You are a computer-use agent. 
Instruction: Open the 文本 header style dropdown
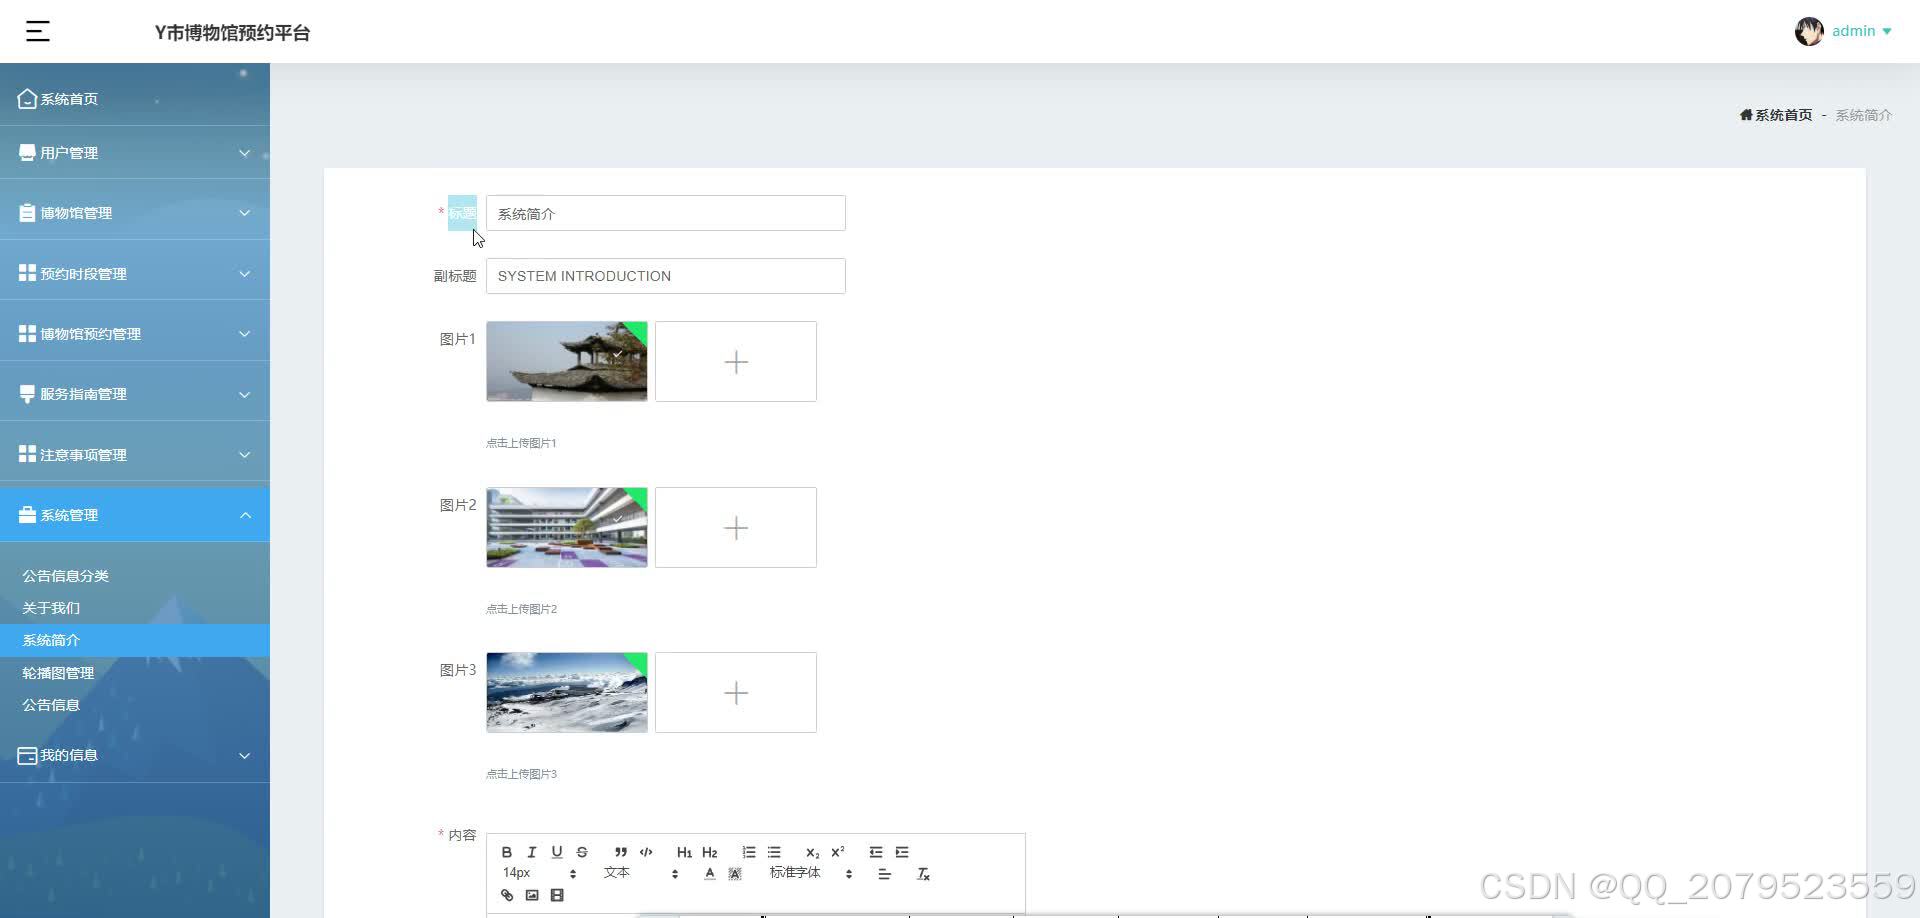[641, 873]
